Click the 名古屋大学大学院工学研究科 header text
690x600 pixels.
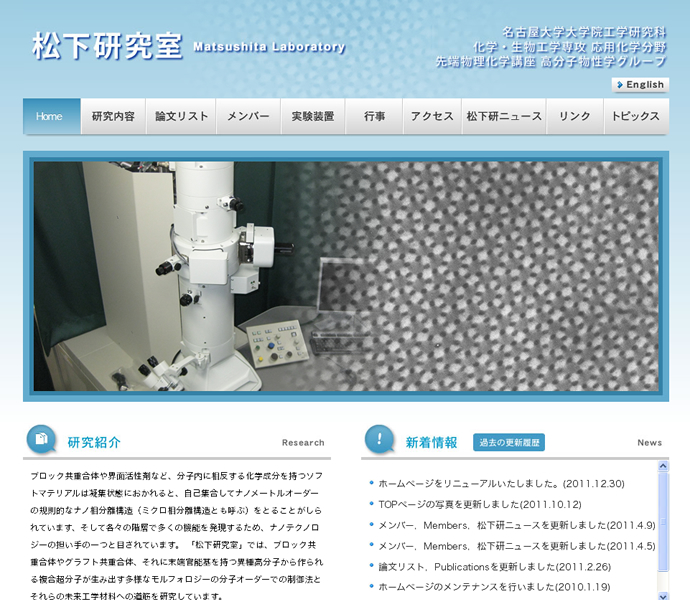pyautogui.click(x=584, y=32)
